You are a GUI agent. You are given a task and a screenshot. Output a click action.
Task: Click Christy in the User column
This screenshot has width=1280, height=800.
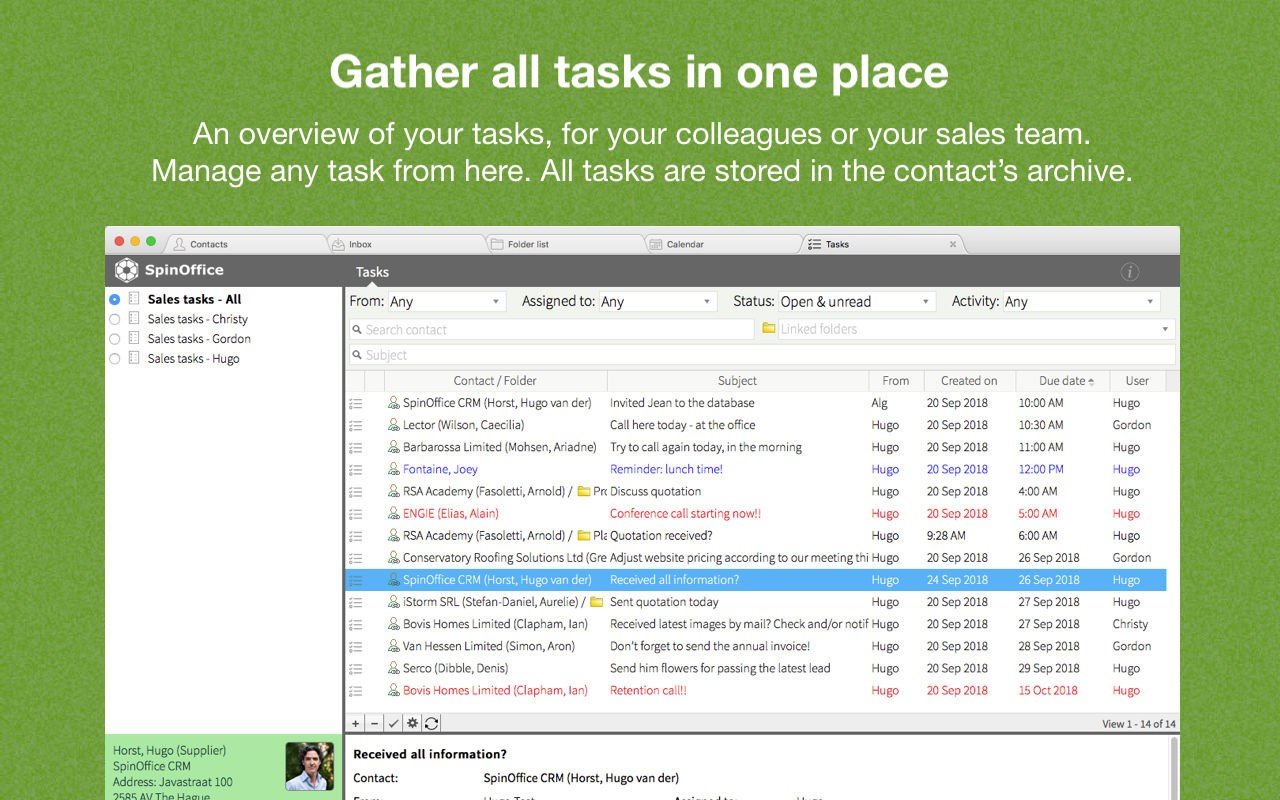click(1130, 624)
